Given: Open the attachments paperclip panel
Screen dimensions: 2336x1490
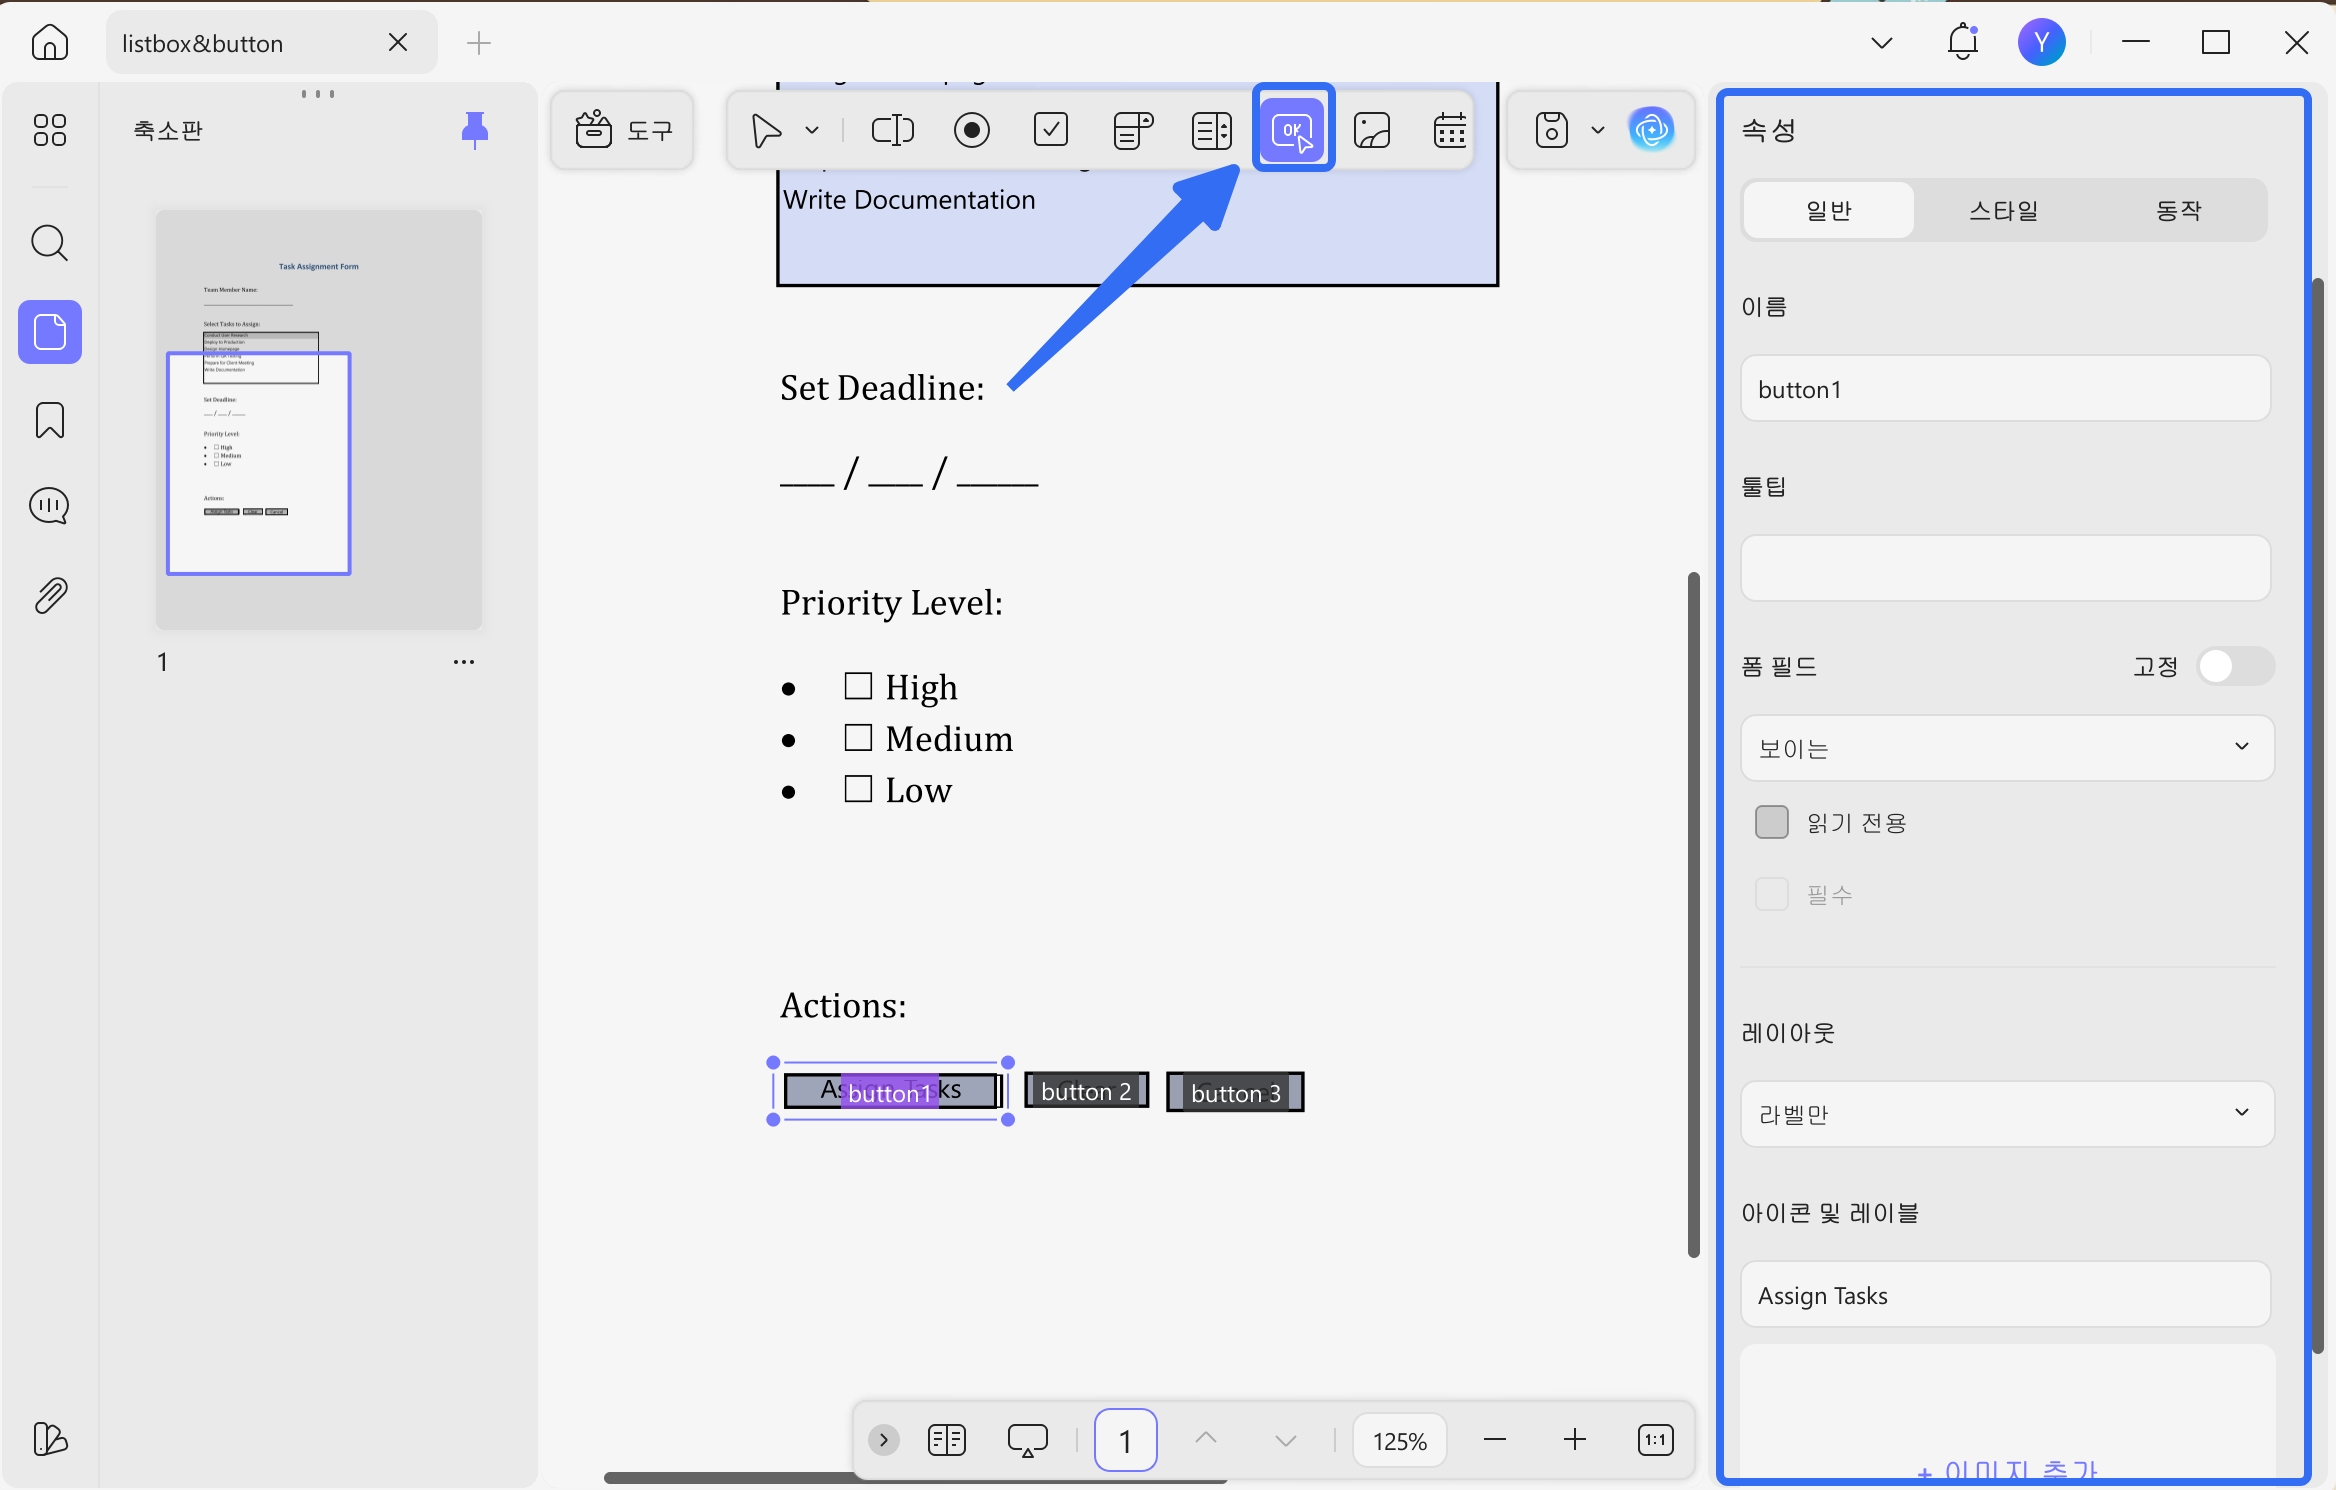Looking at the screenshot, I should (50, 596).
